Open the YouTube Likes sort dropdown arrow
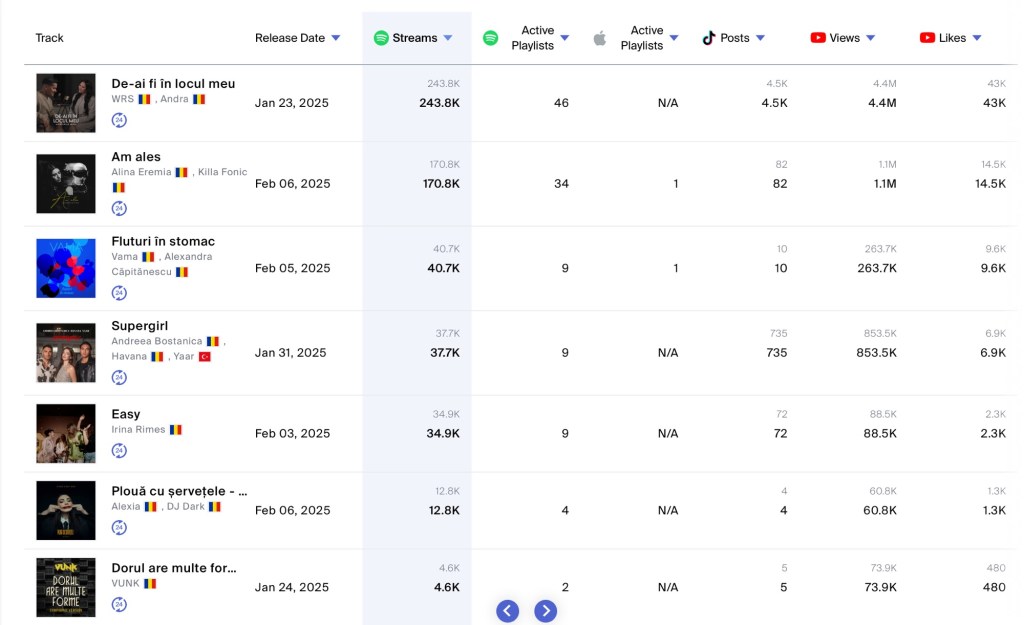Viewport: 1024px width, 625px height. pyautogui.click(x=977, y=38)
